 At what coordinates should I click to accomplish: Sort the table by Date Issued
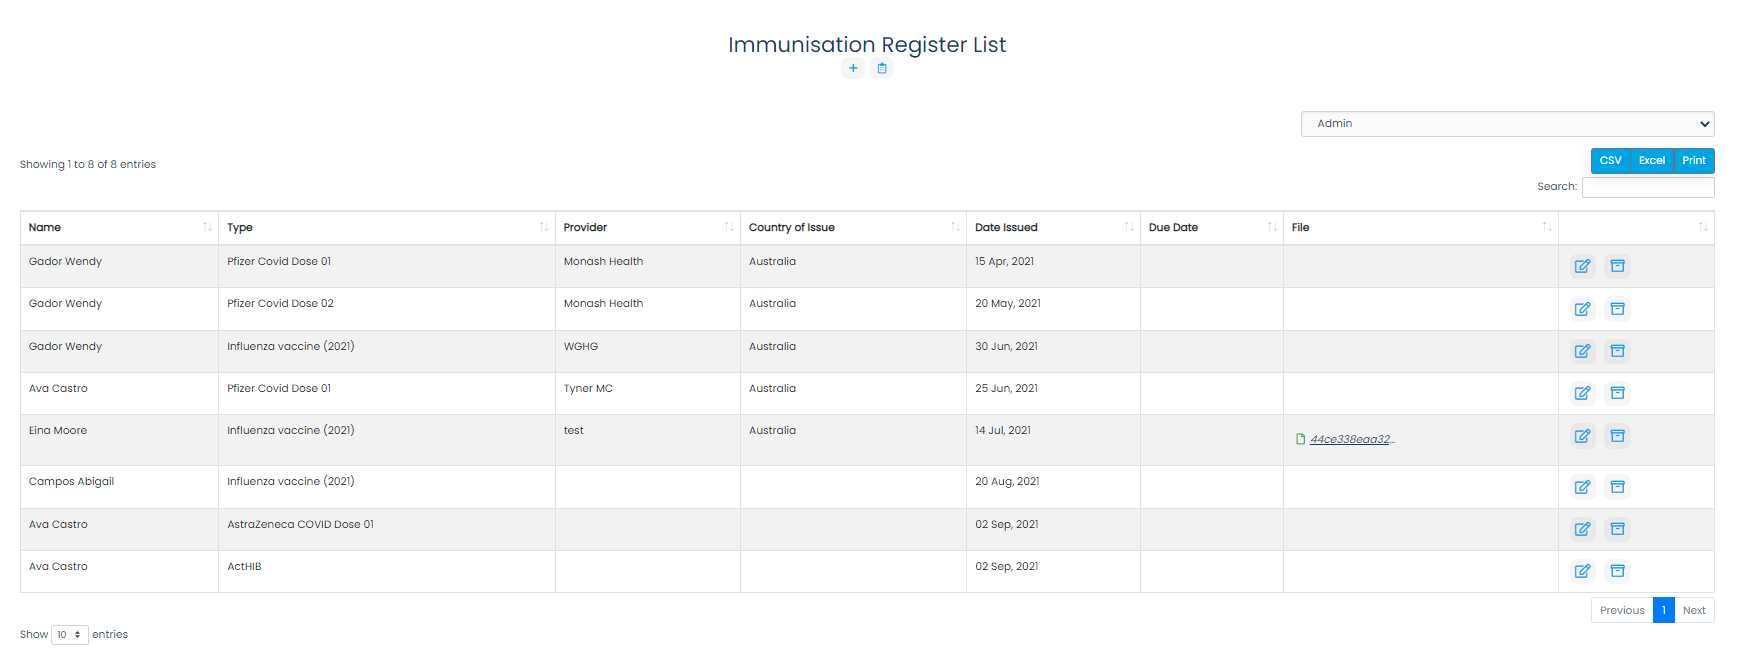tap(1053, 228)
